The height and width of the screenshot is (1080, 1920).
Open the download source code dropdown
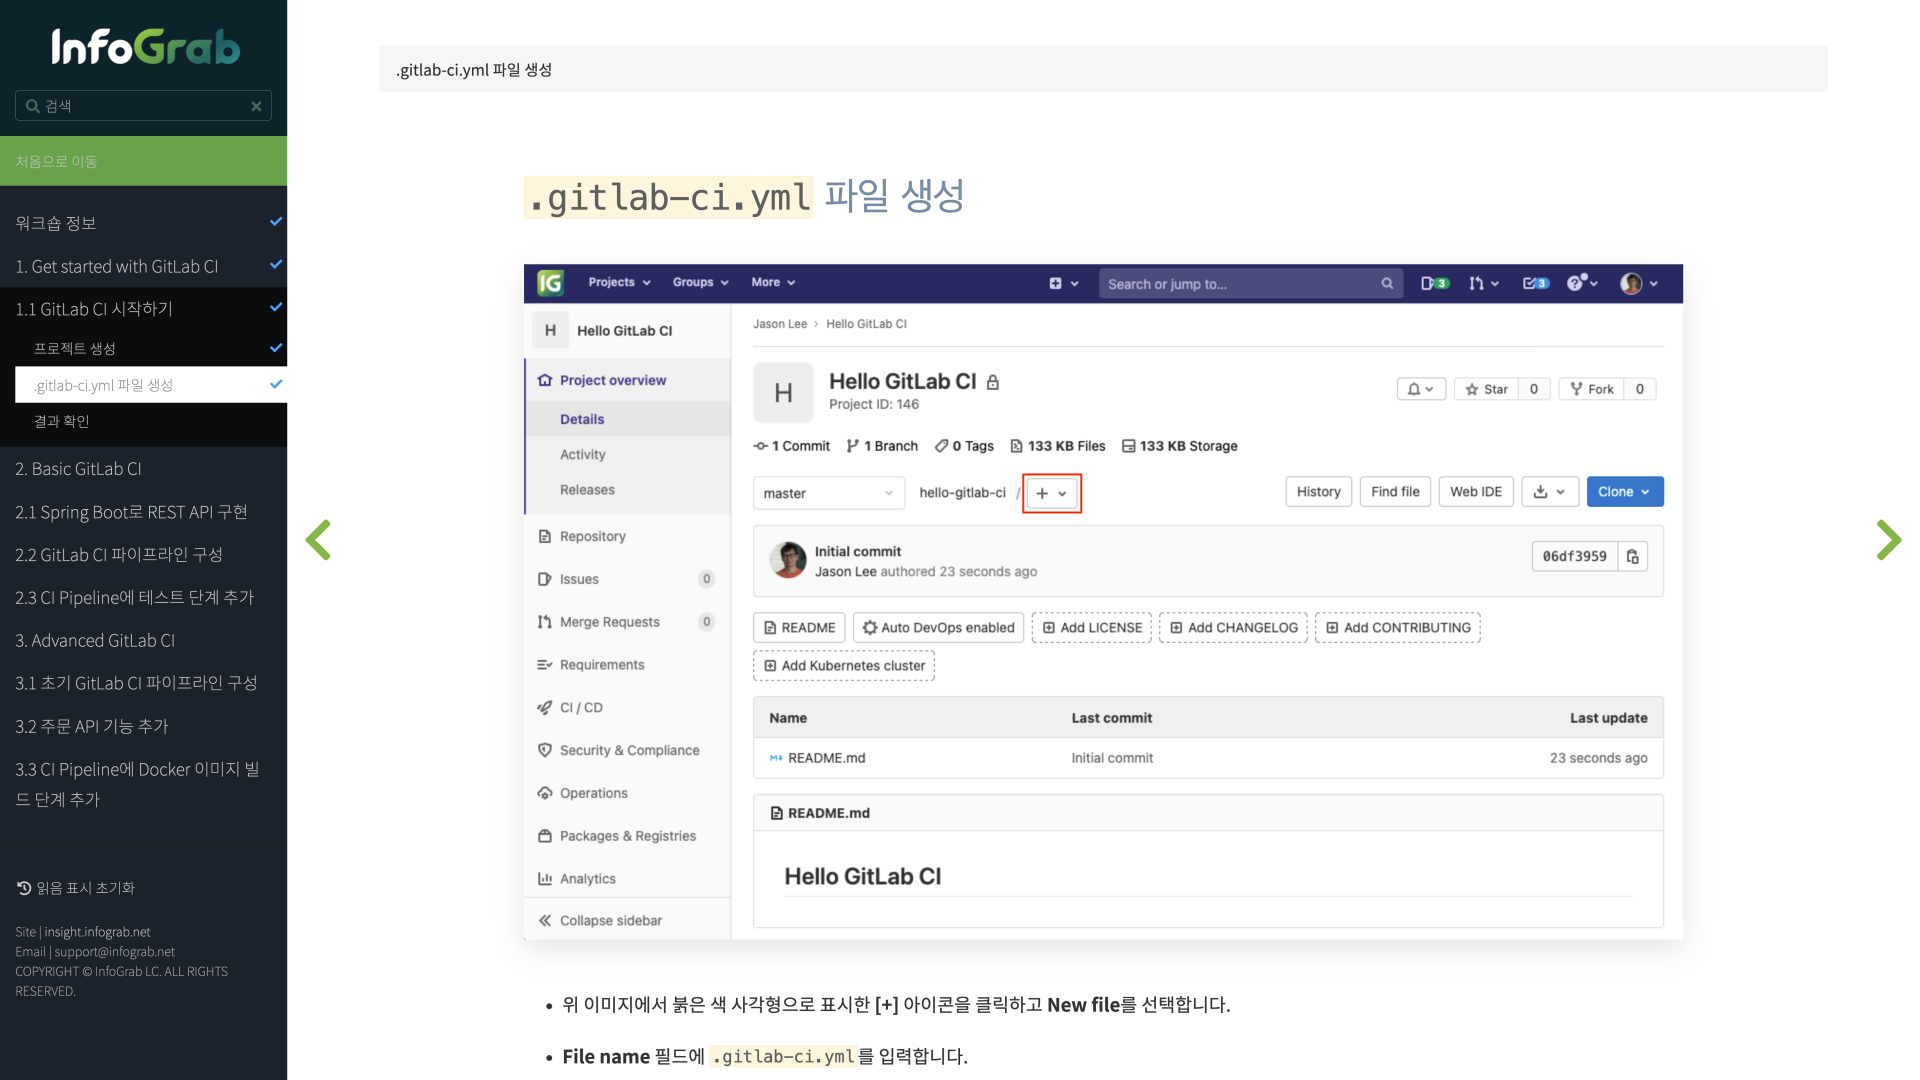point(1550,492)
